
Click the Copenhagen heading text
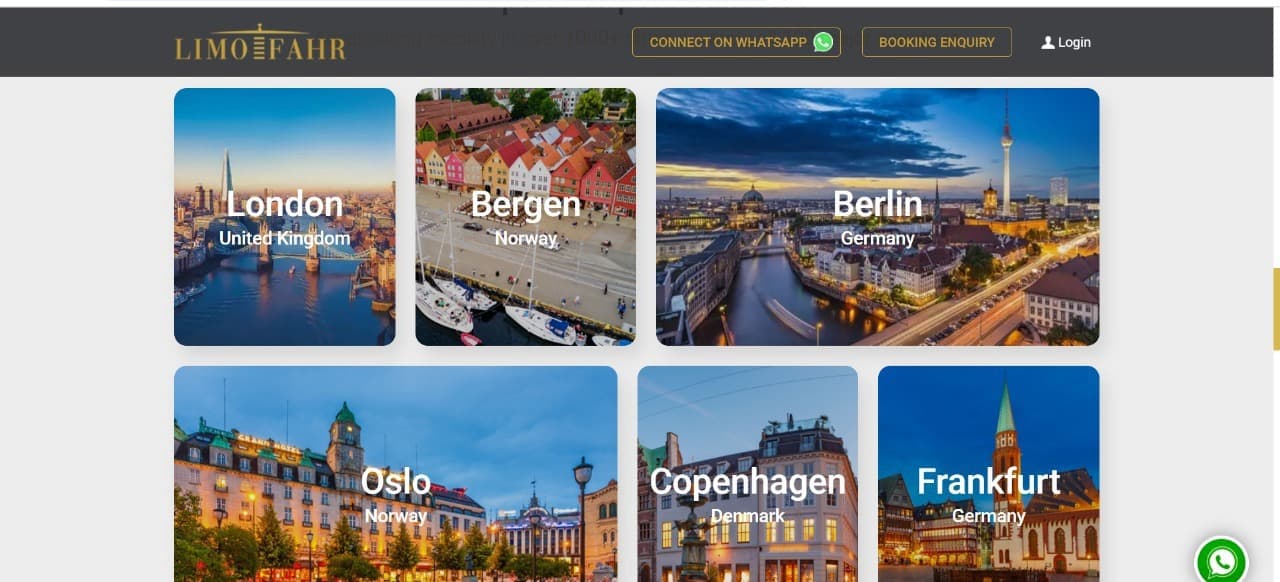coord(748,482)
